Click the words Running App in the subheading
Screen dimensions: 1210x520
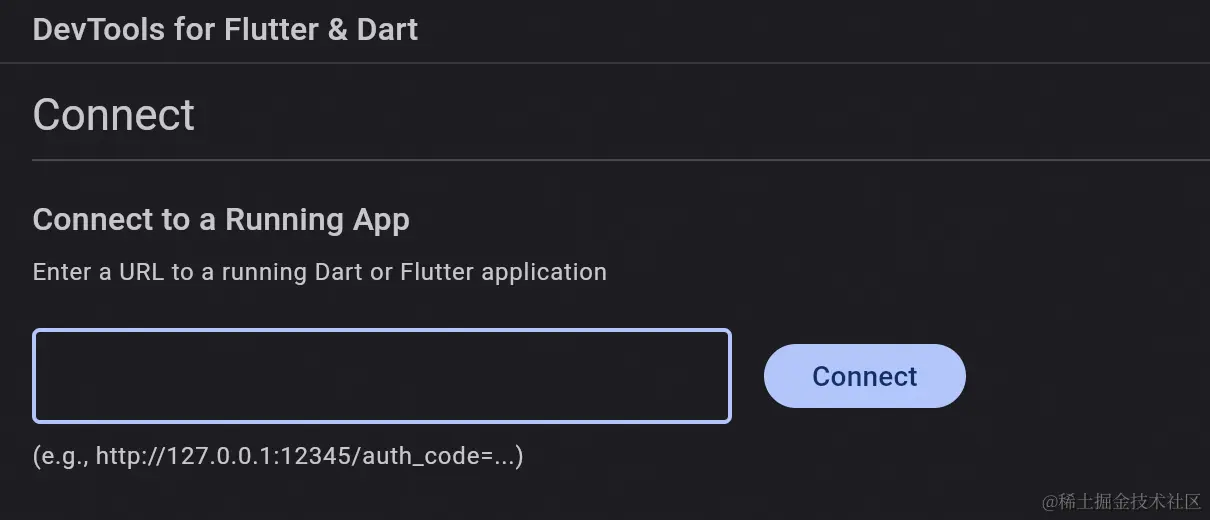pos(317,220)
